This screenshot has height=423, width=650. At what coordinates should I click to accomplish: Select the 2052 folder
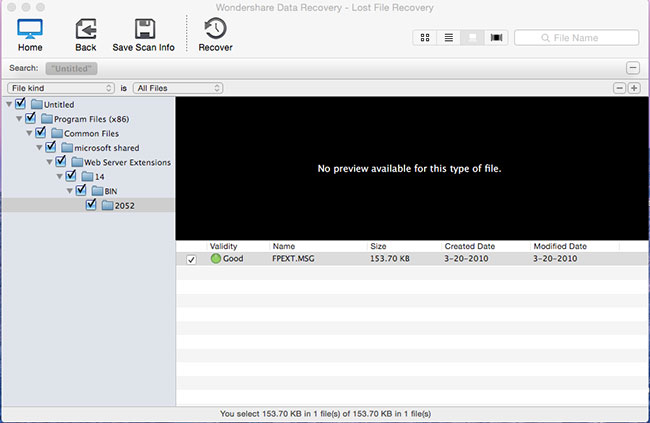point(118,205)
